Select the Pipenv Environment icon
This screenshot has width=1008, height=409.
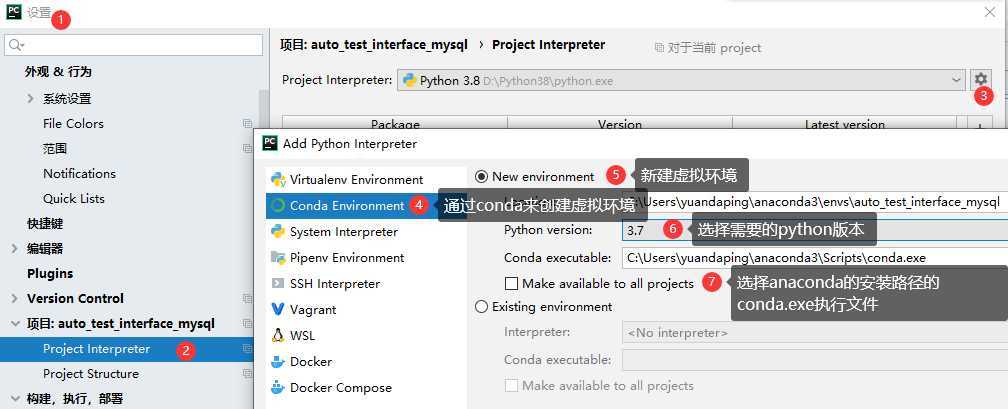(x=278, y=258)
